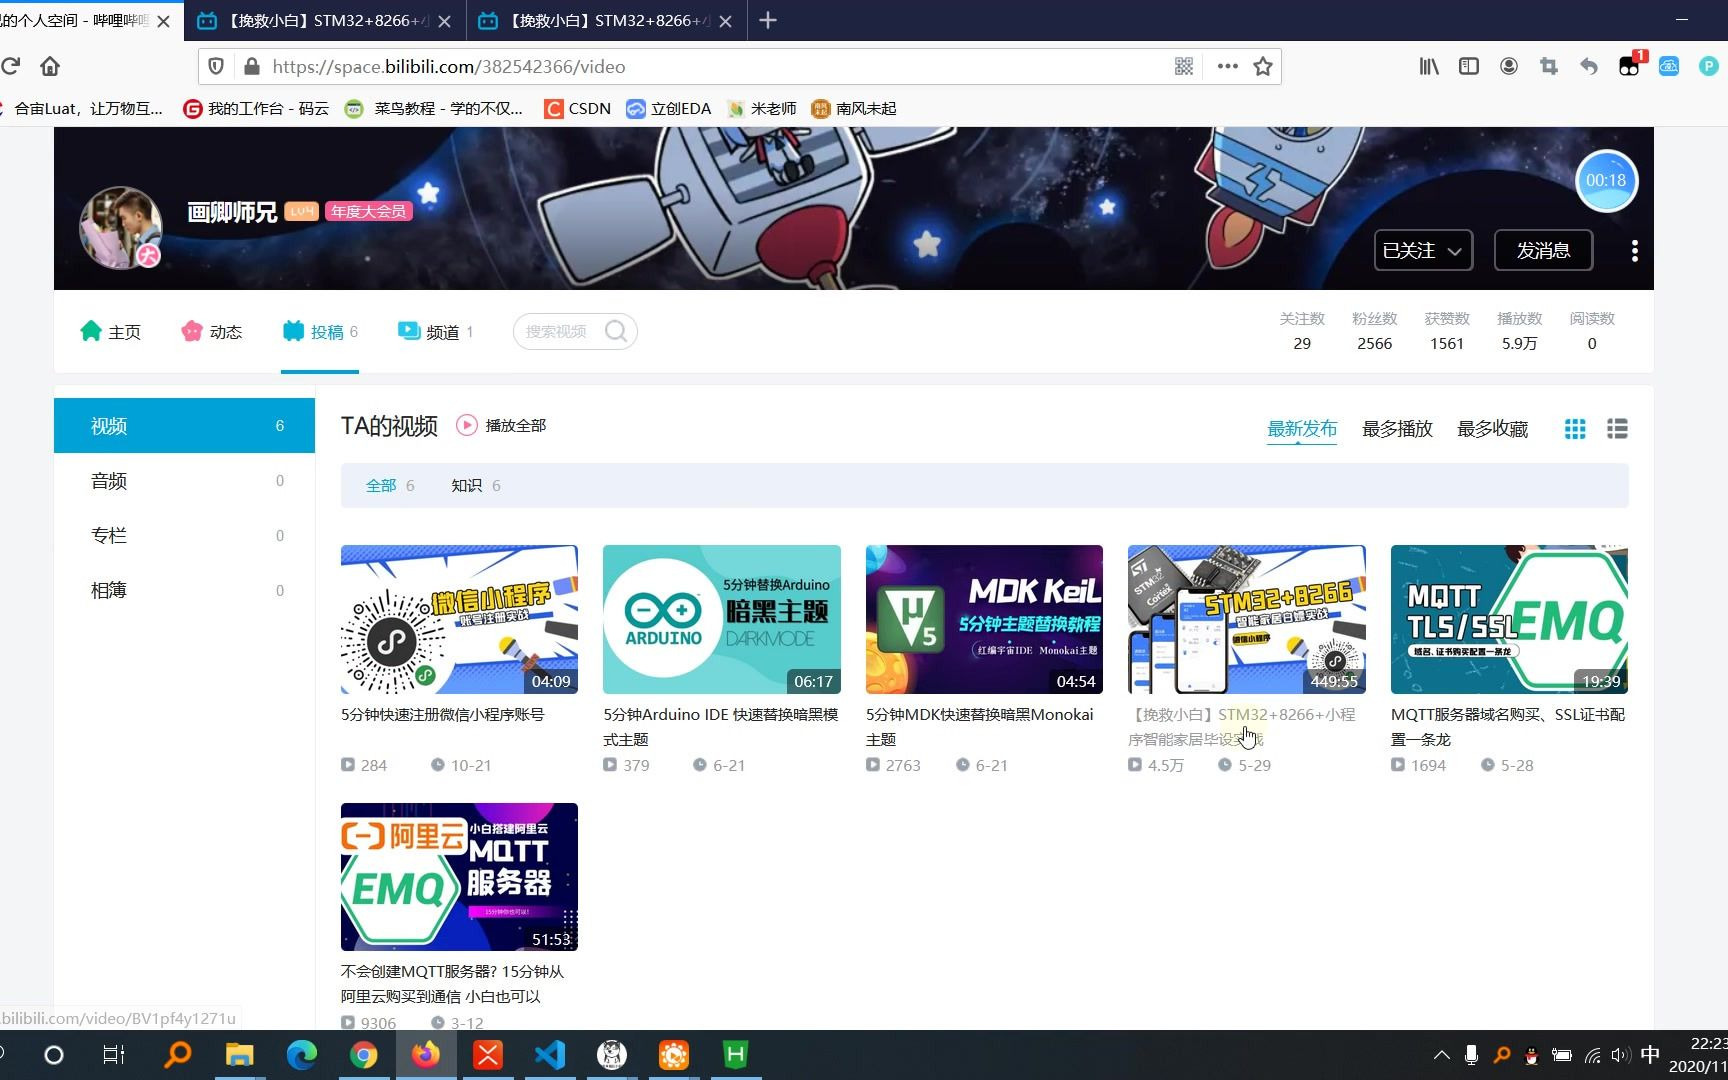The width and height of the screenshot is (1728, 1080).
Task: Open the 频道 tab
Action: pos(436,331)
